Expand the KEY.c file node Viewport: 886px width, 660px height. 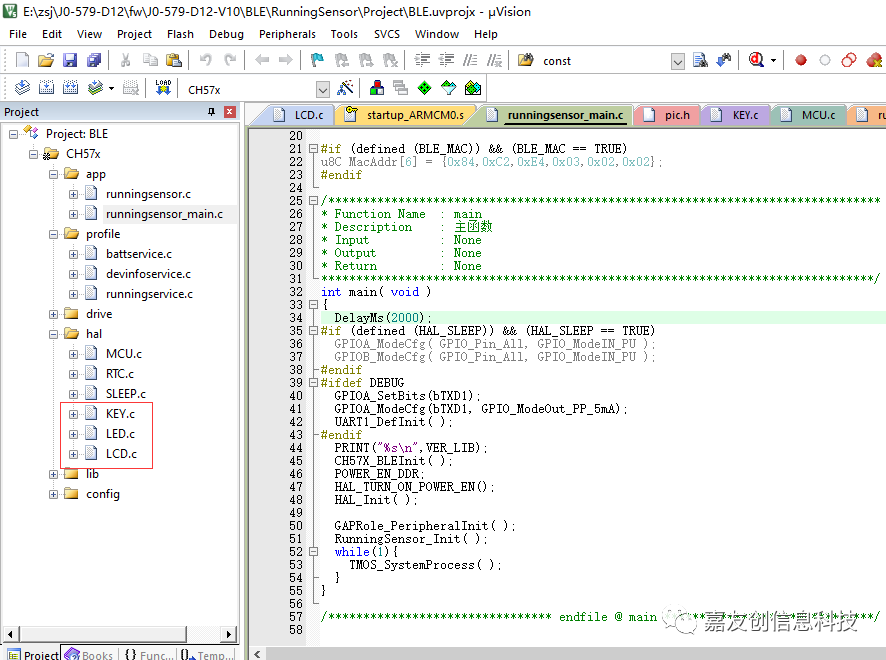(73, 414)
